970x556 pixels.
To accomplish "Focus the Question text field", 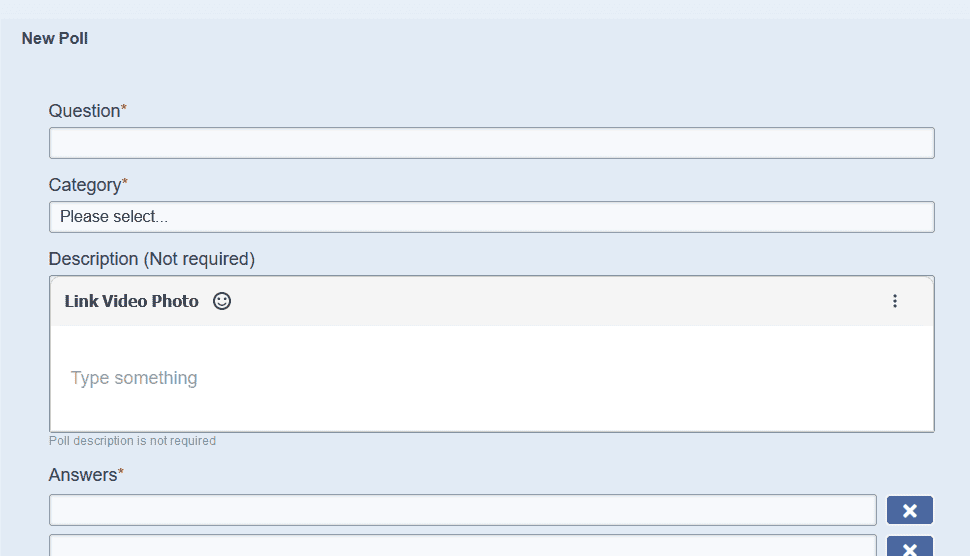I will pos(492,143).
